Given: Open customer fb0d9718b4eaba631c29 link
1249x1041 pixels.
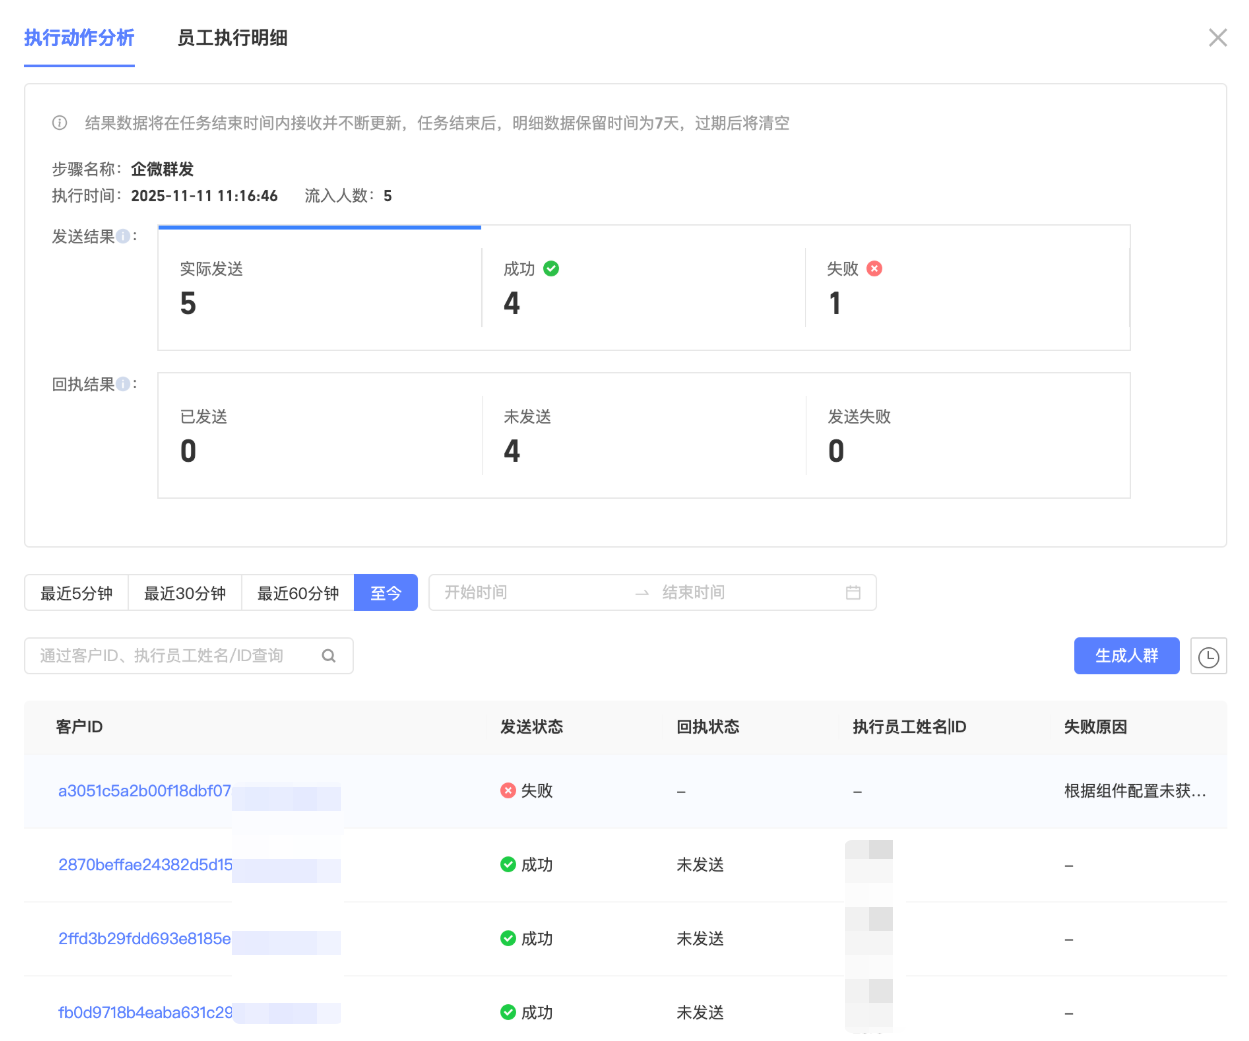Looking at the screenshot, I should coord(145,1013).
